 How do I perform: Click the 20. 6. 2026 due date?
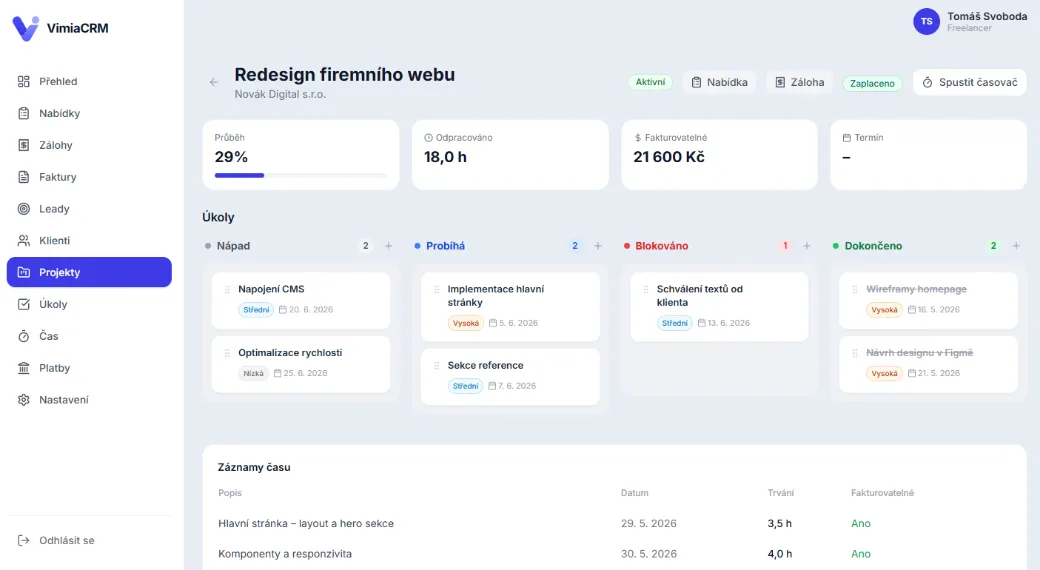click(x=306, y=310)
